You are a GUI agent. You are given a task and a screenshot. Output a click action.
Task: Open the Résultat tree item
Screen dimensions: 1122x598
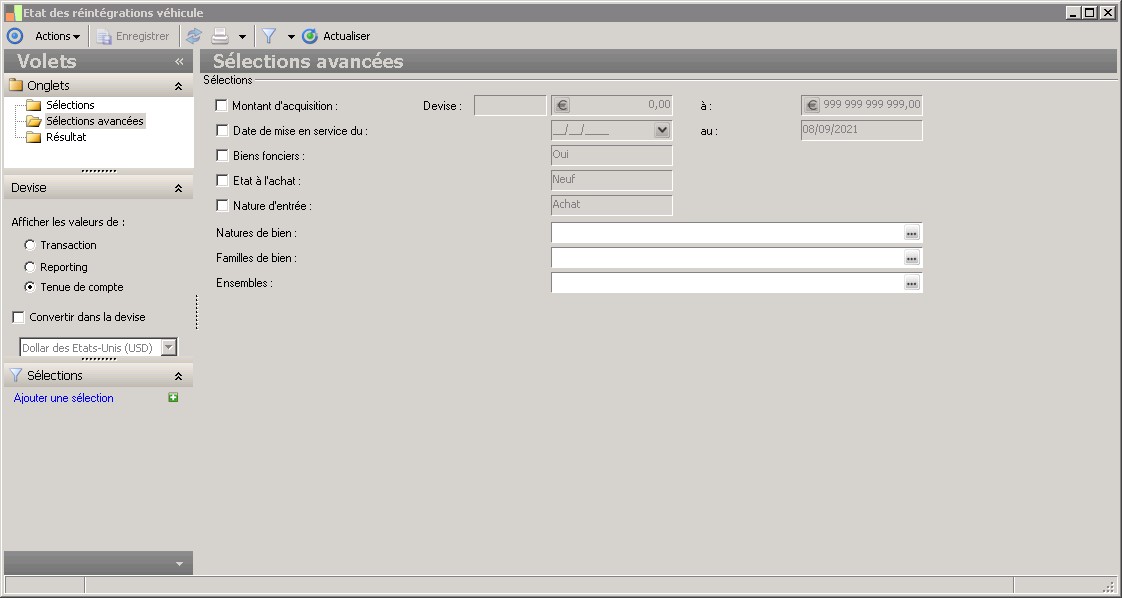(66, 137)
